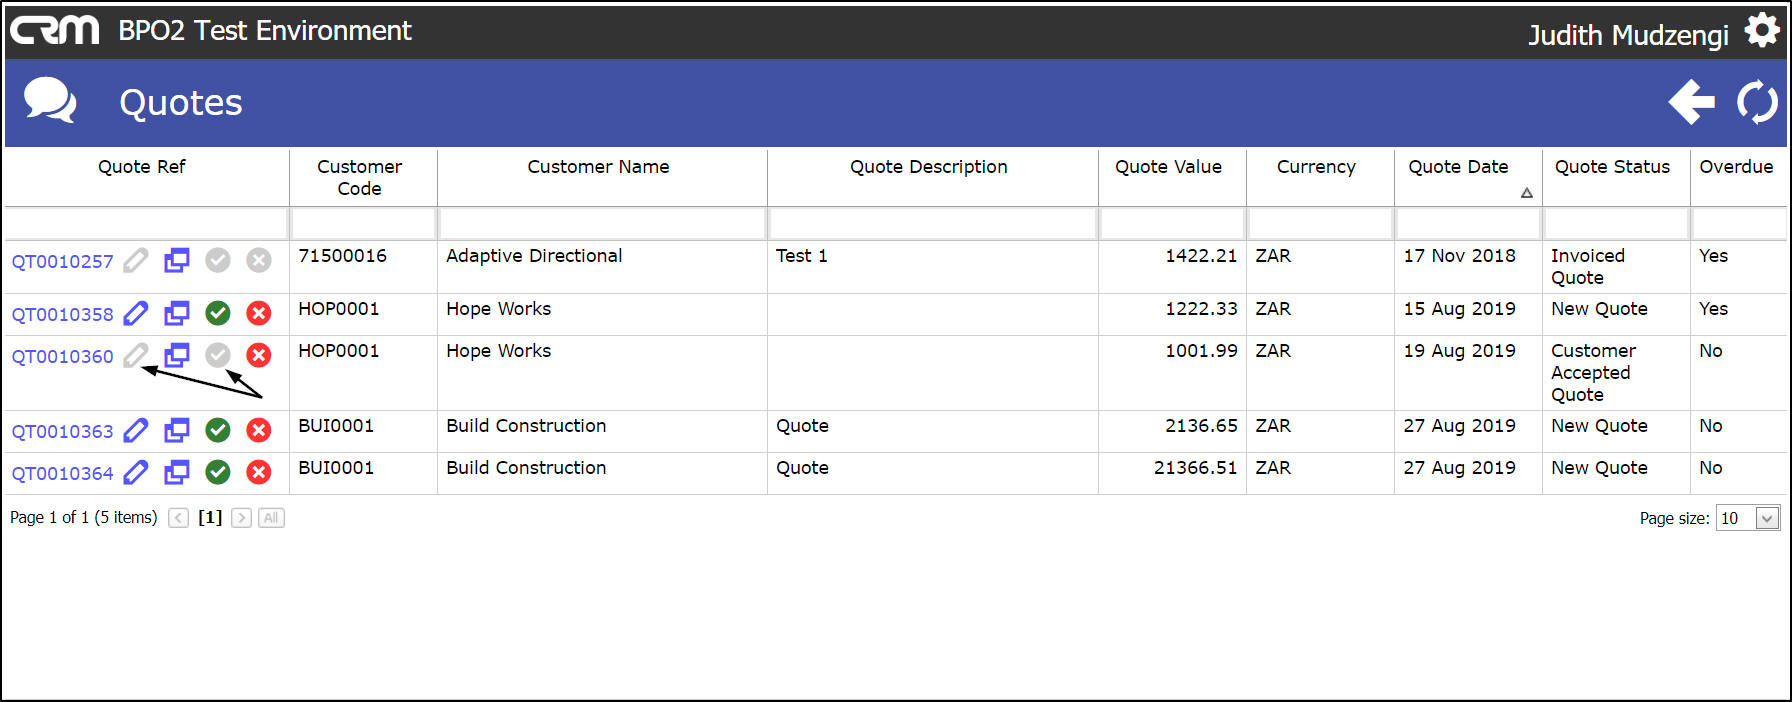Viewport: 1792px width, 702px height.
Task: Open quote QT0010257 link
Action: [62, 262]
